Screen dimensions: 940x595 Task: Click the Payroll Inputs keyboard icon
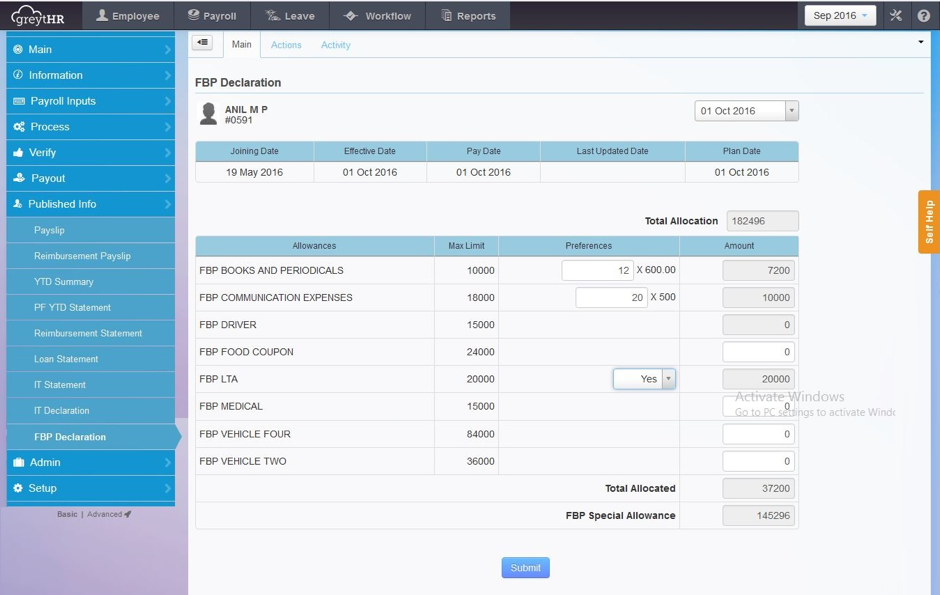point(19,101)
